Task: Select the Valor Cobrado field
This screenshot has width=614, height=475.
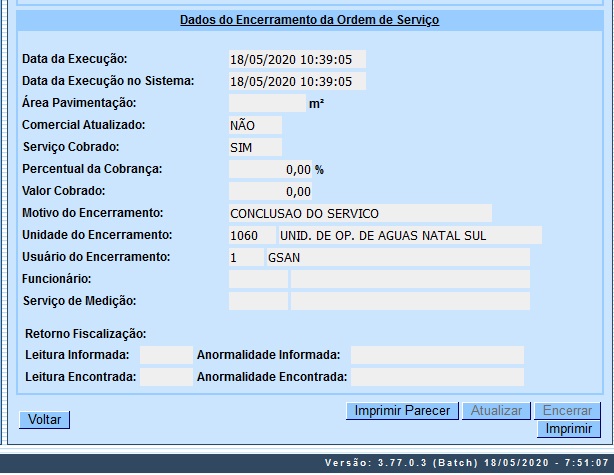Action: pos(270,191)
